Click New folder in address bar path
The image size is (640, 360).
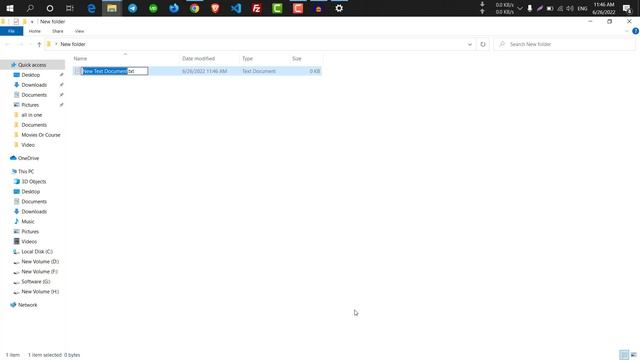click(x=73, y=44)
